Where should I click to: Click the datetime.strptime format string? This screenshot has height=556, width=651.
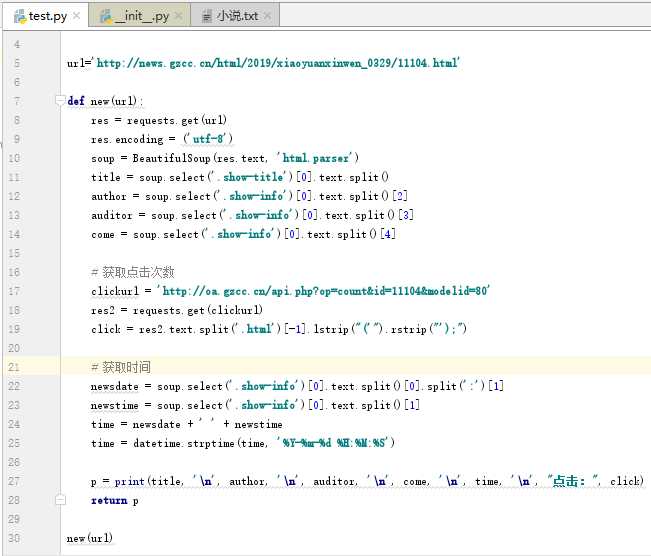(x=332, y=443)
